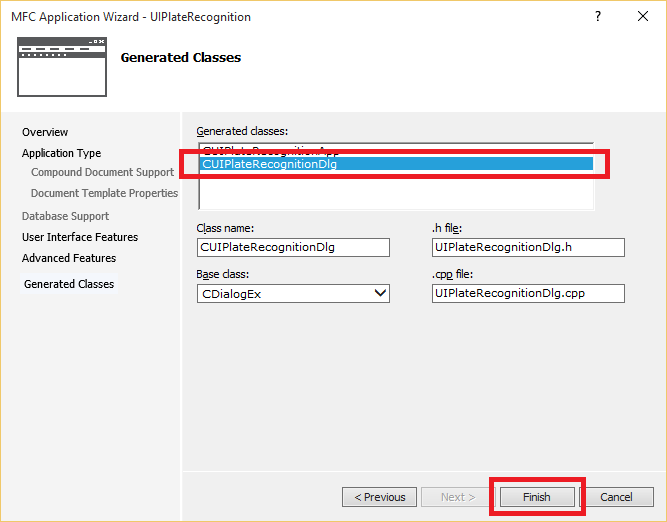Screen dimensions: 667x522
Task: Open Advanced Features page
Action: coord(69,258)
